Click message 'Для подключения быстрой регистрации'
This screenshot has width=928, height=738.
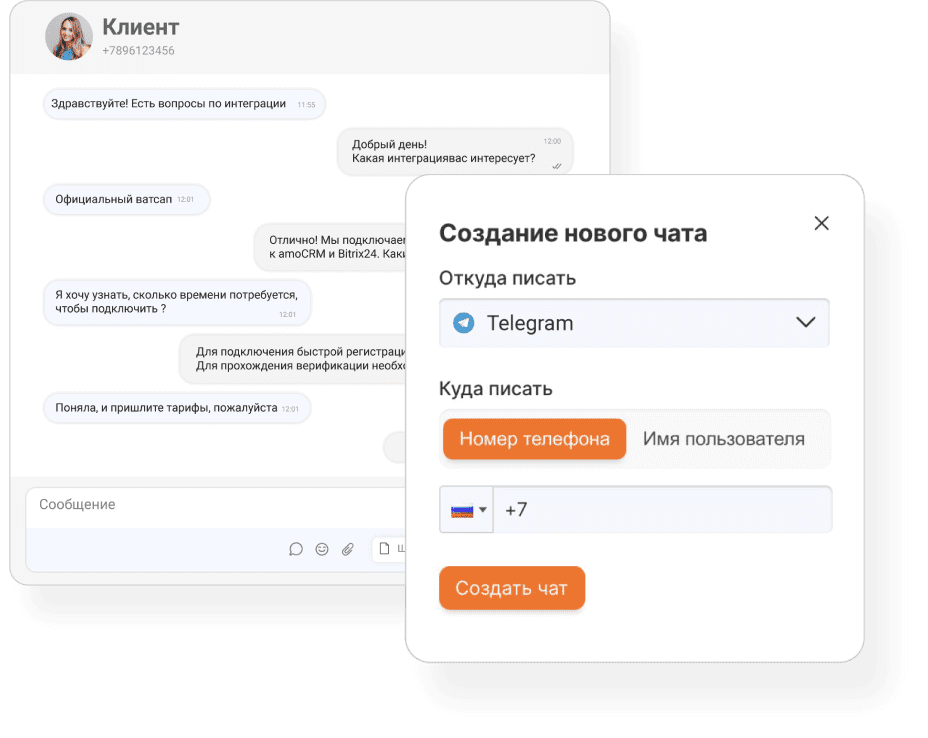tap(293, 359)
